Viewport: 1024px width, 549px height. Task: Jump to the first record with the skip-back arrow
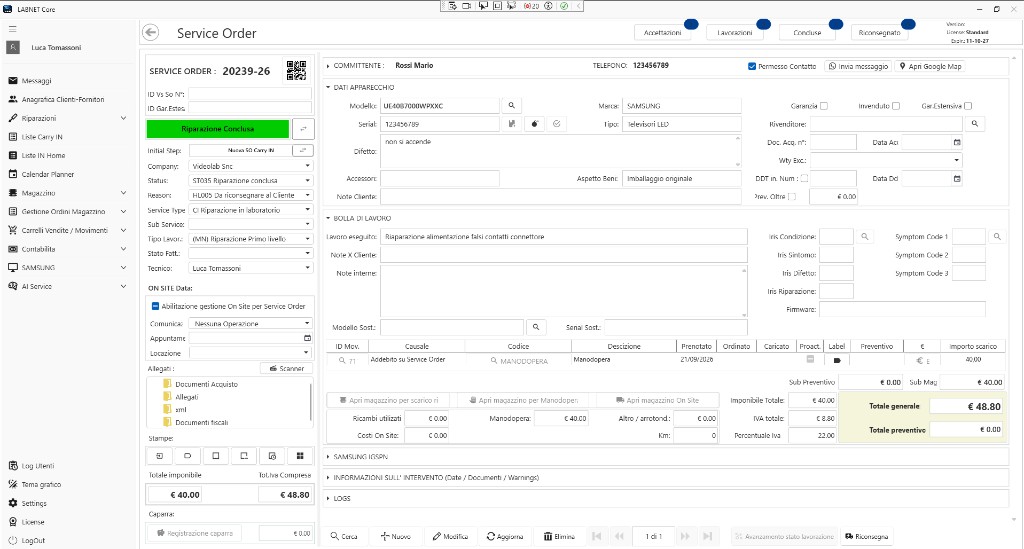point(596,536)
